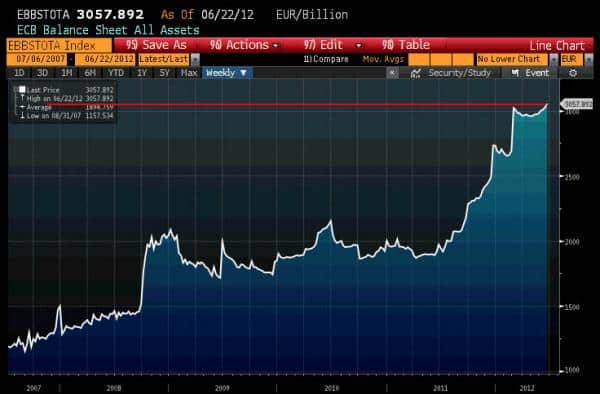Viewport: 600px width, 394px height.
Task: Open the Latest/Last dropdown arrow
Action: 195,60
